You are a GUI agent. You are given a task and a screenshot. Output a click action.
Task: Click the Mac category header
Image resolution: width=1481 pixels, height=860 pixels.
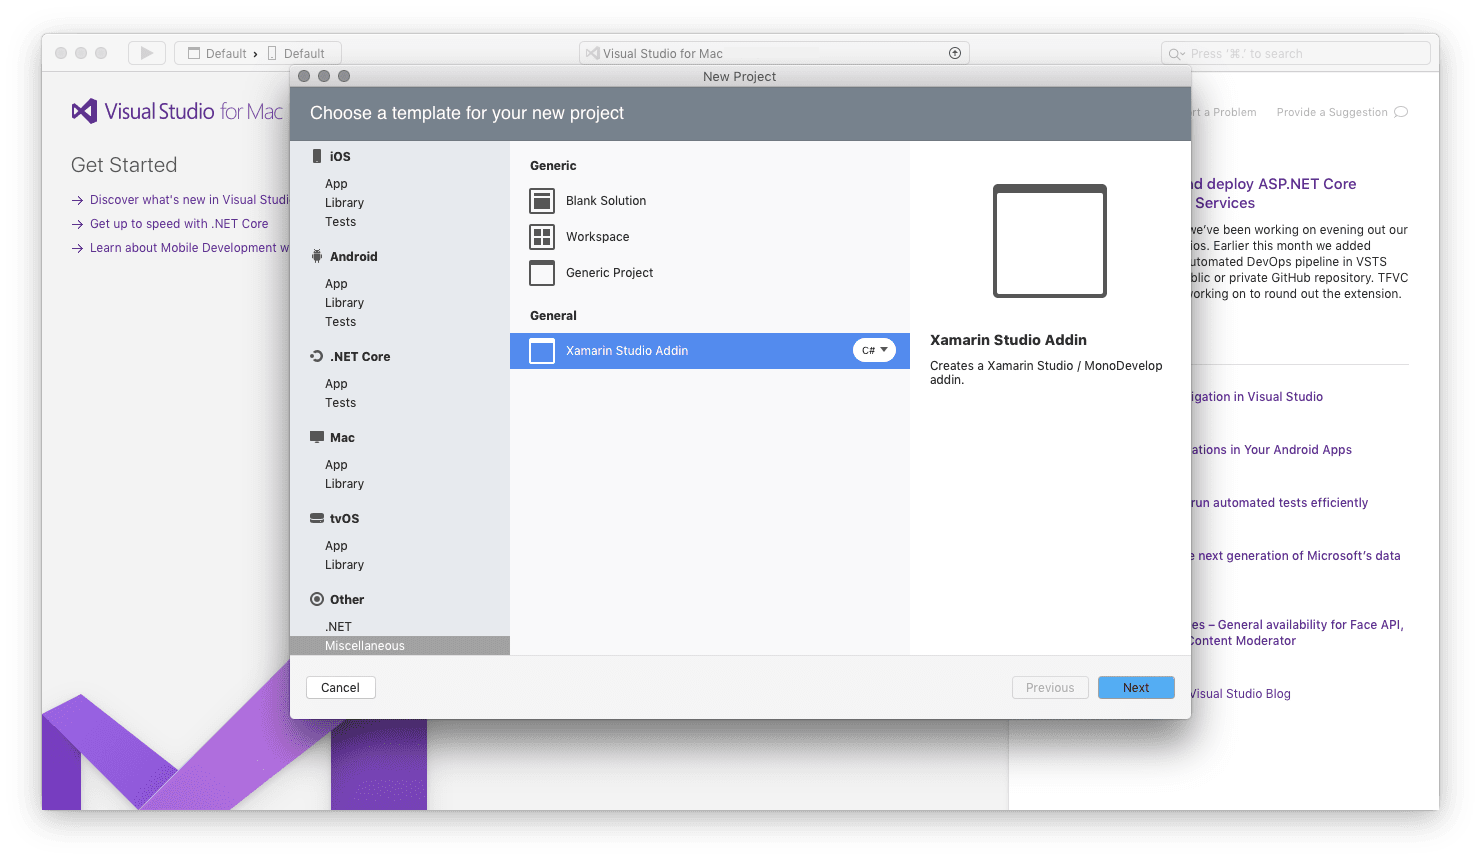[342, 438]
